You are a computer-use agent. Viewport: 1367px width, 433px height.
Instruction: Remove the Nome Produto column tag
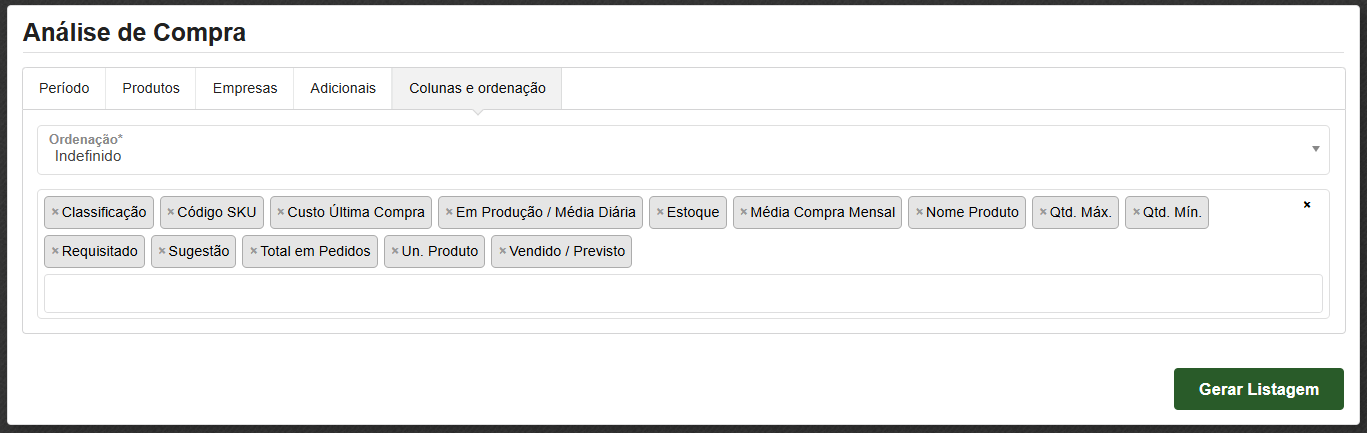(919, 212)
